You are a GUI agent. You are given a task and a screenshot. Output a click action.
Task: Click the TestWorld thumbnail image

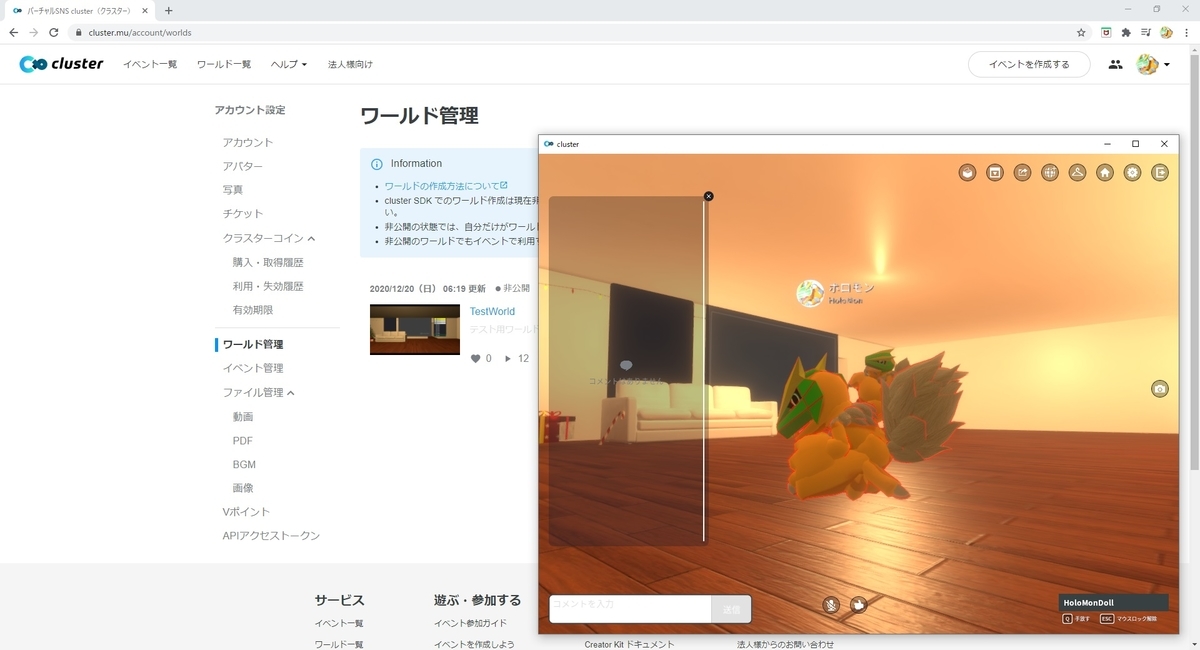[415, 329]
